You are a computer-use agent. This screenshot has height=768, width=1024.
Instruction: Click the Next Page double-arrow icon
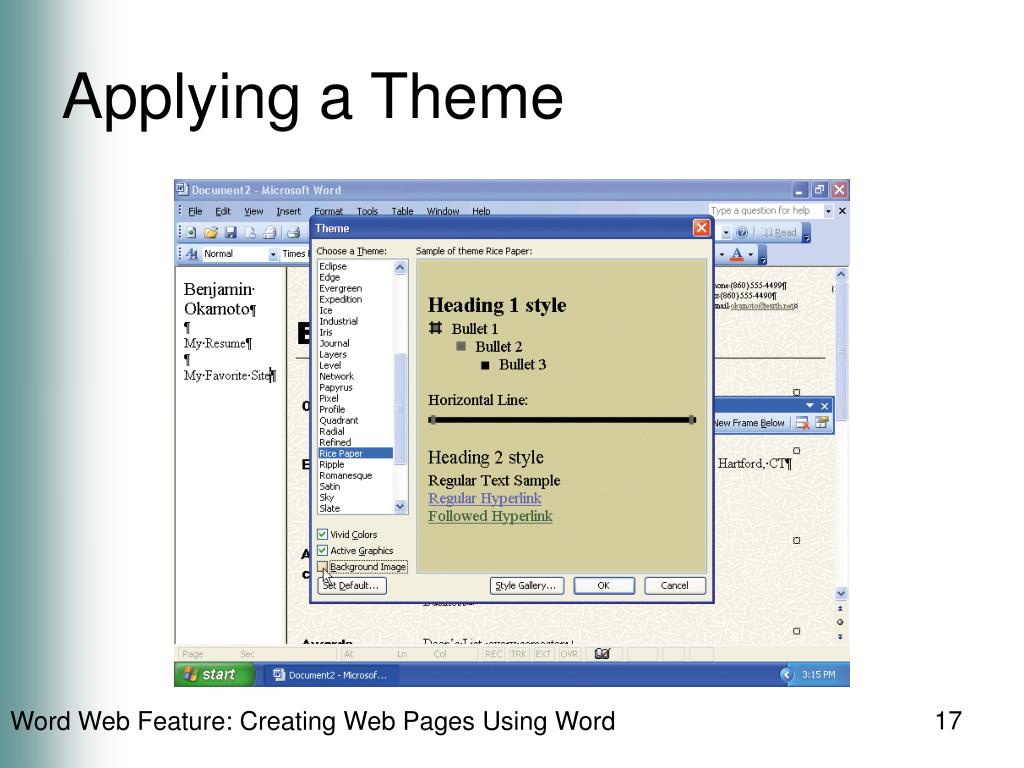[840, 637]
